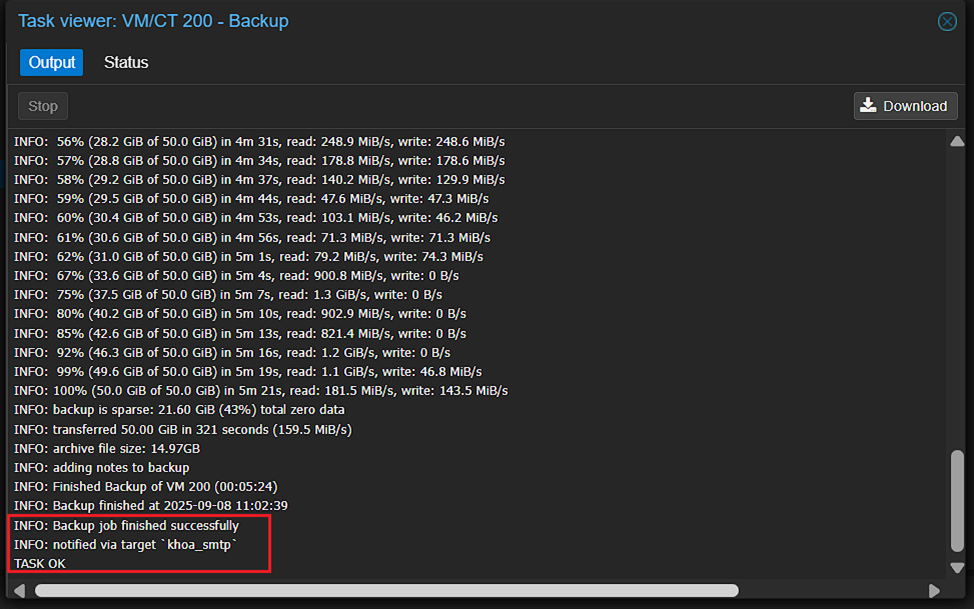The width and height of the screenshot is (974, 609).
Task: Switch to the Status tab
Action: point(126,62)
